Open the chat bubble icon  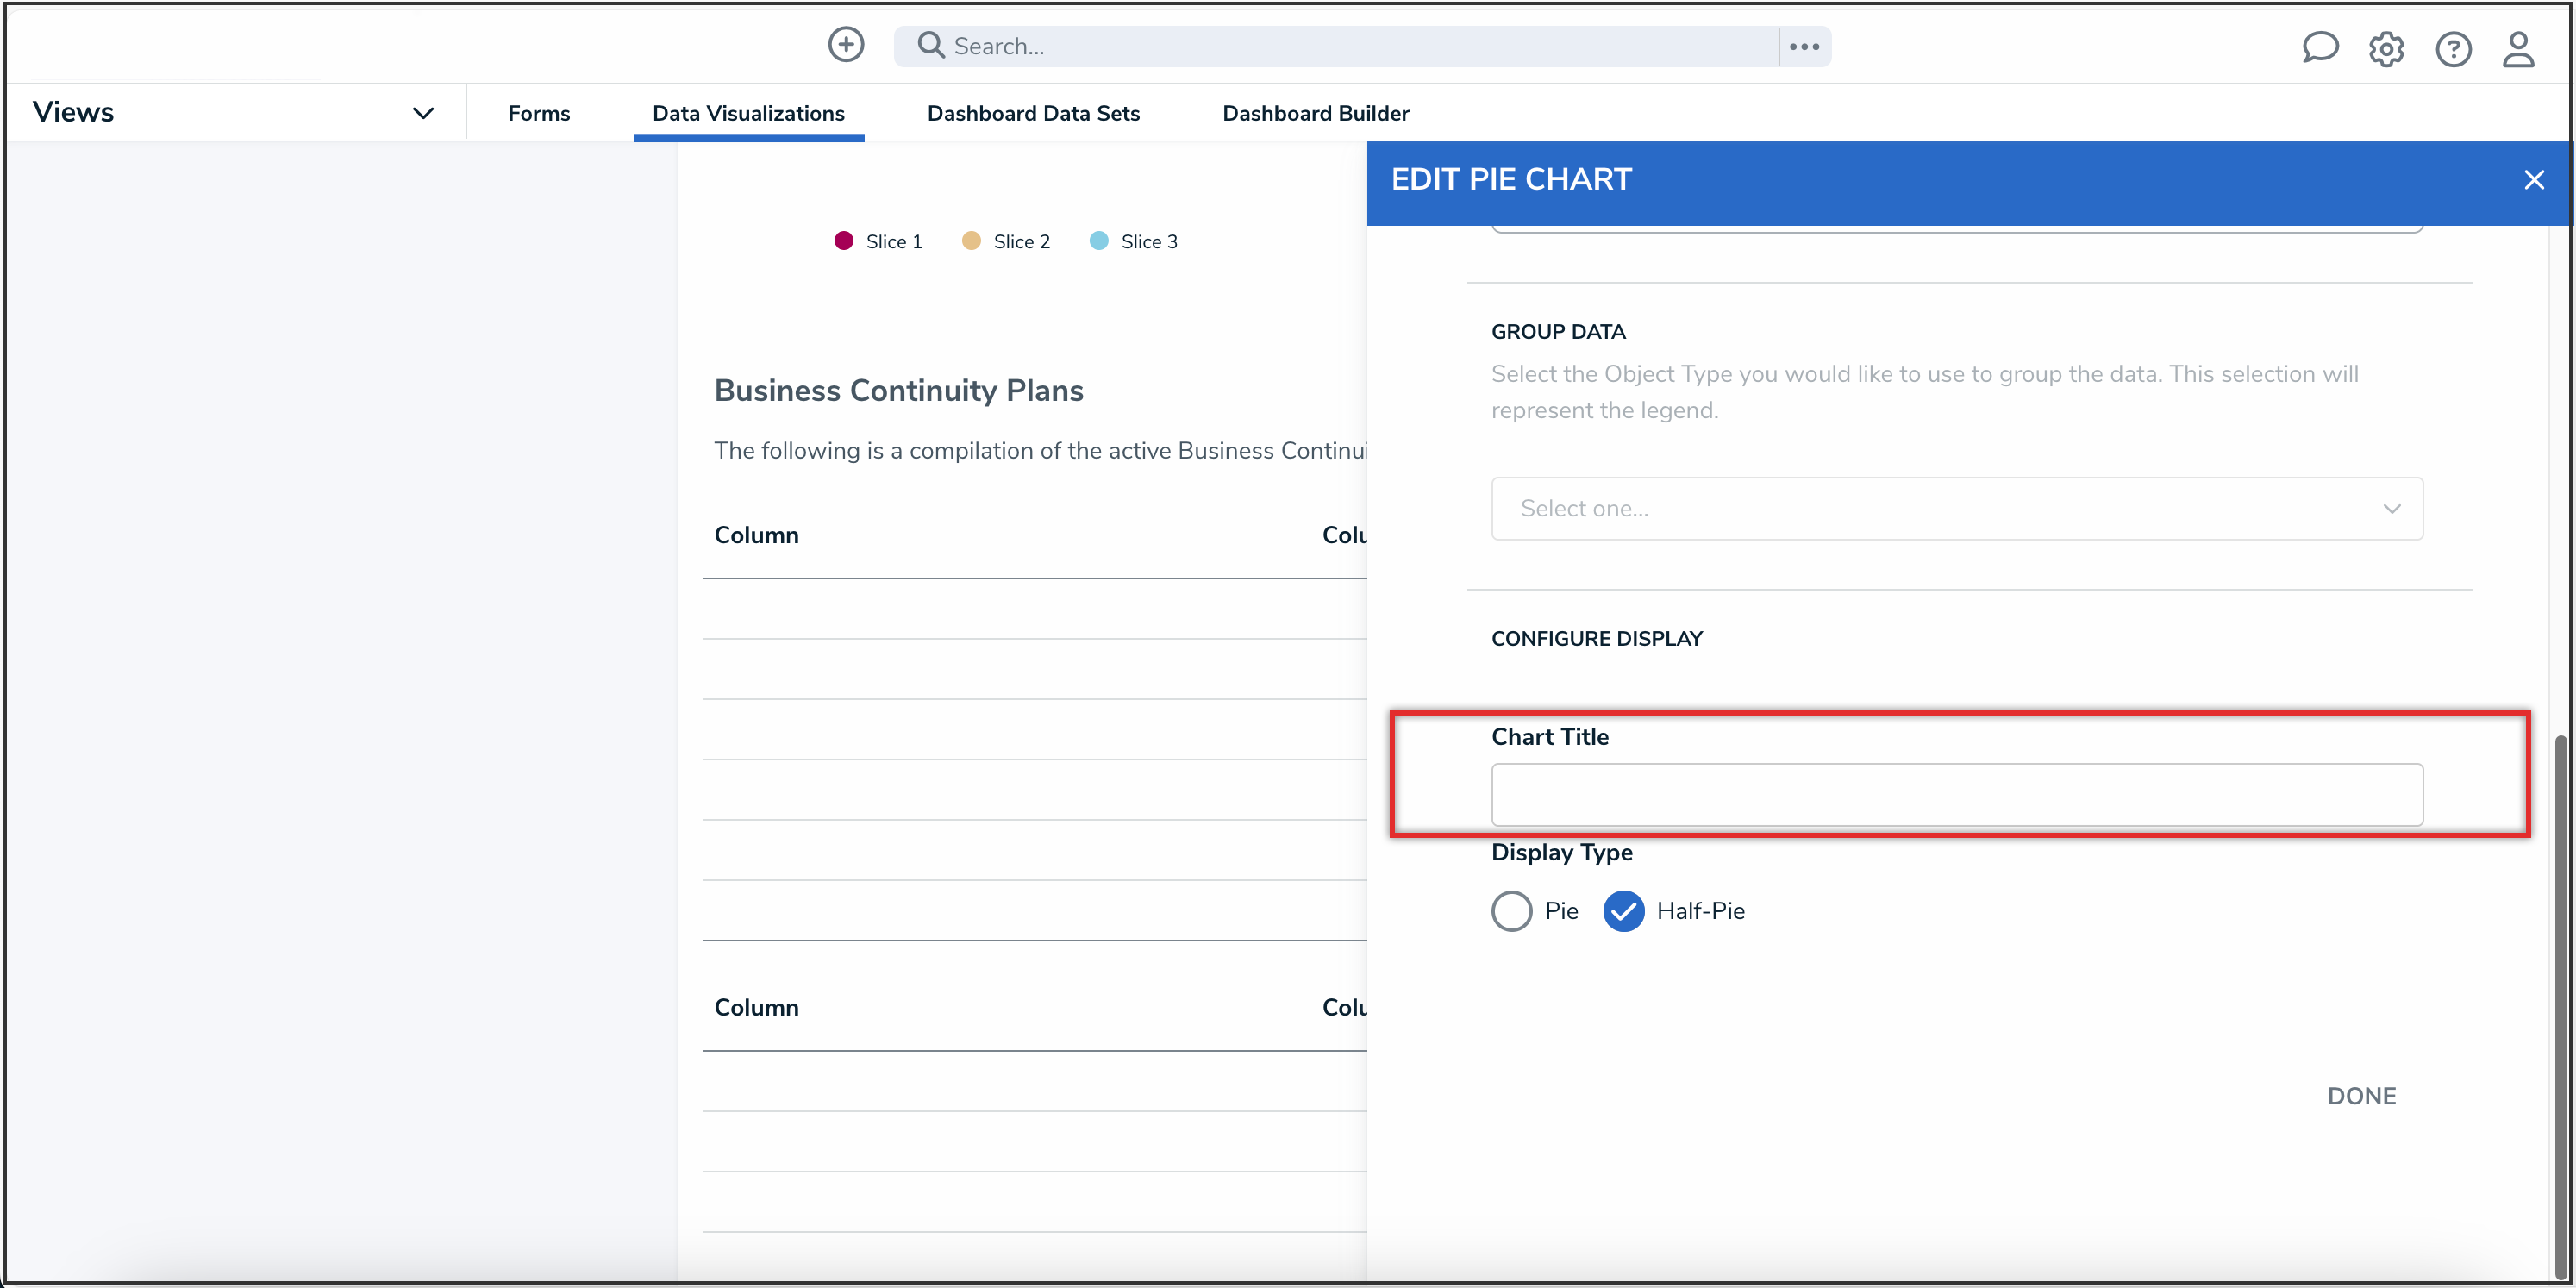pos(2319,47)
